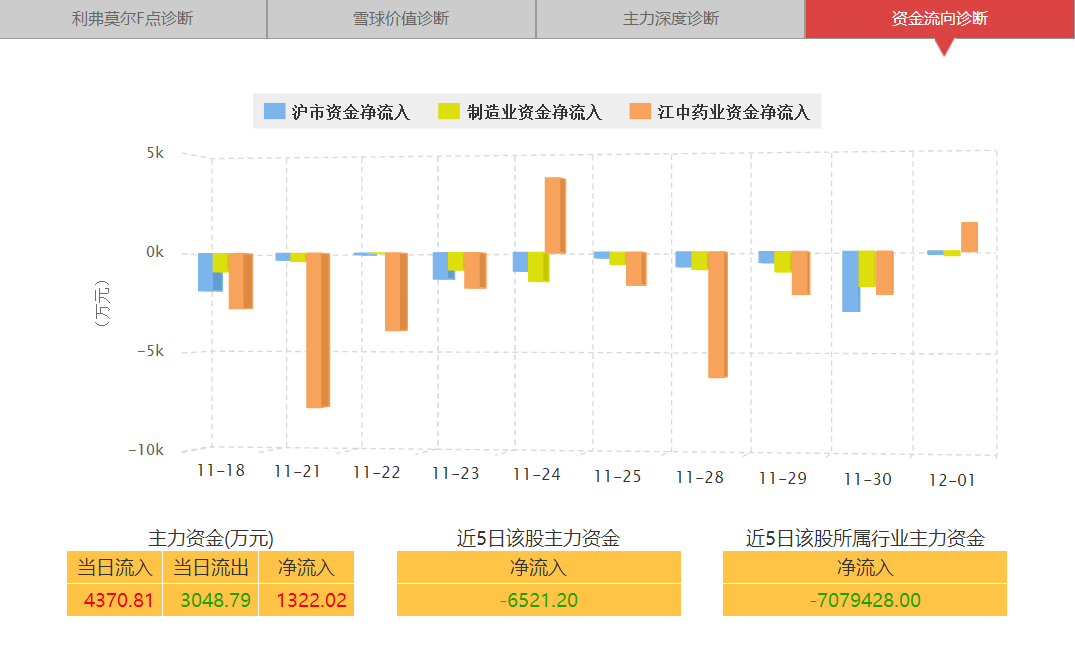
Task: Click the x-axis label 11-23
Action: 456,473
